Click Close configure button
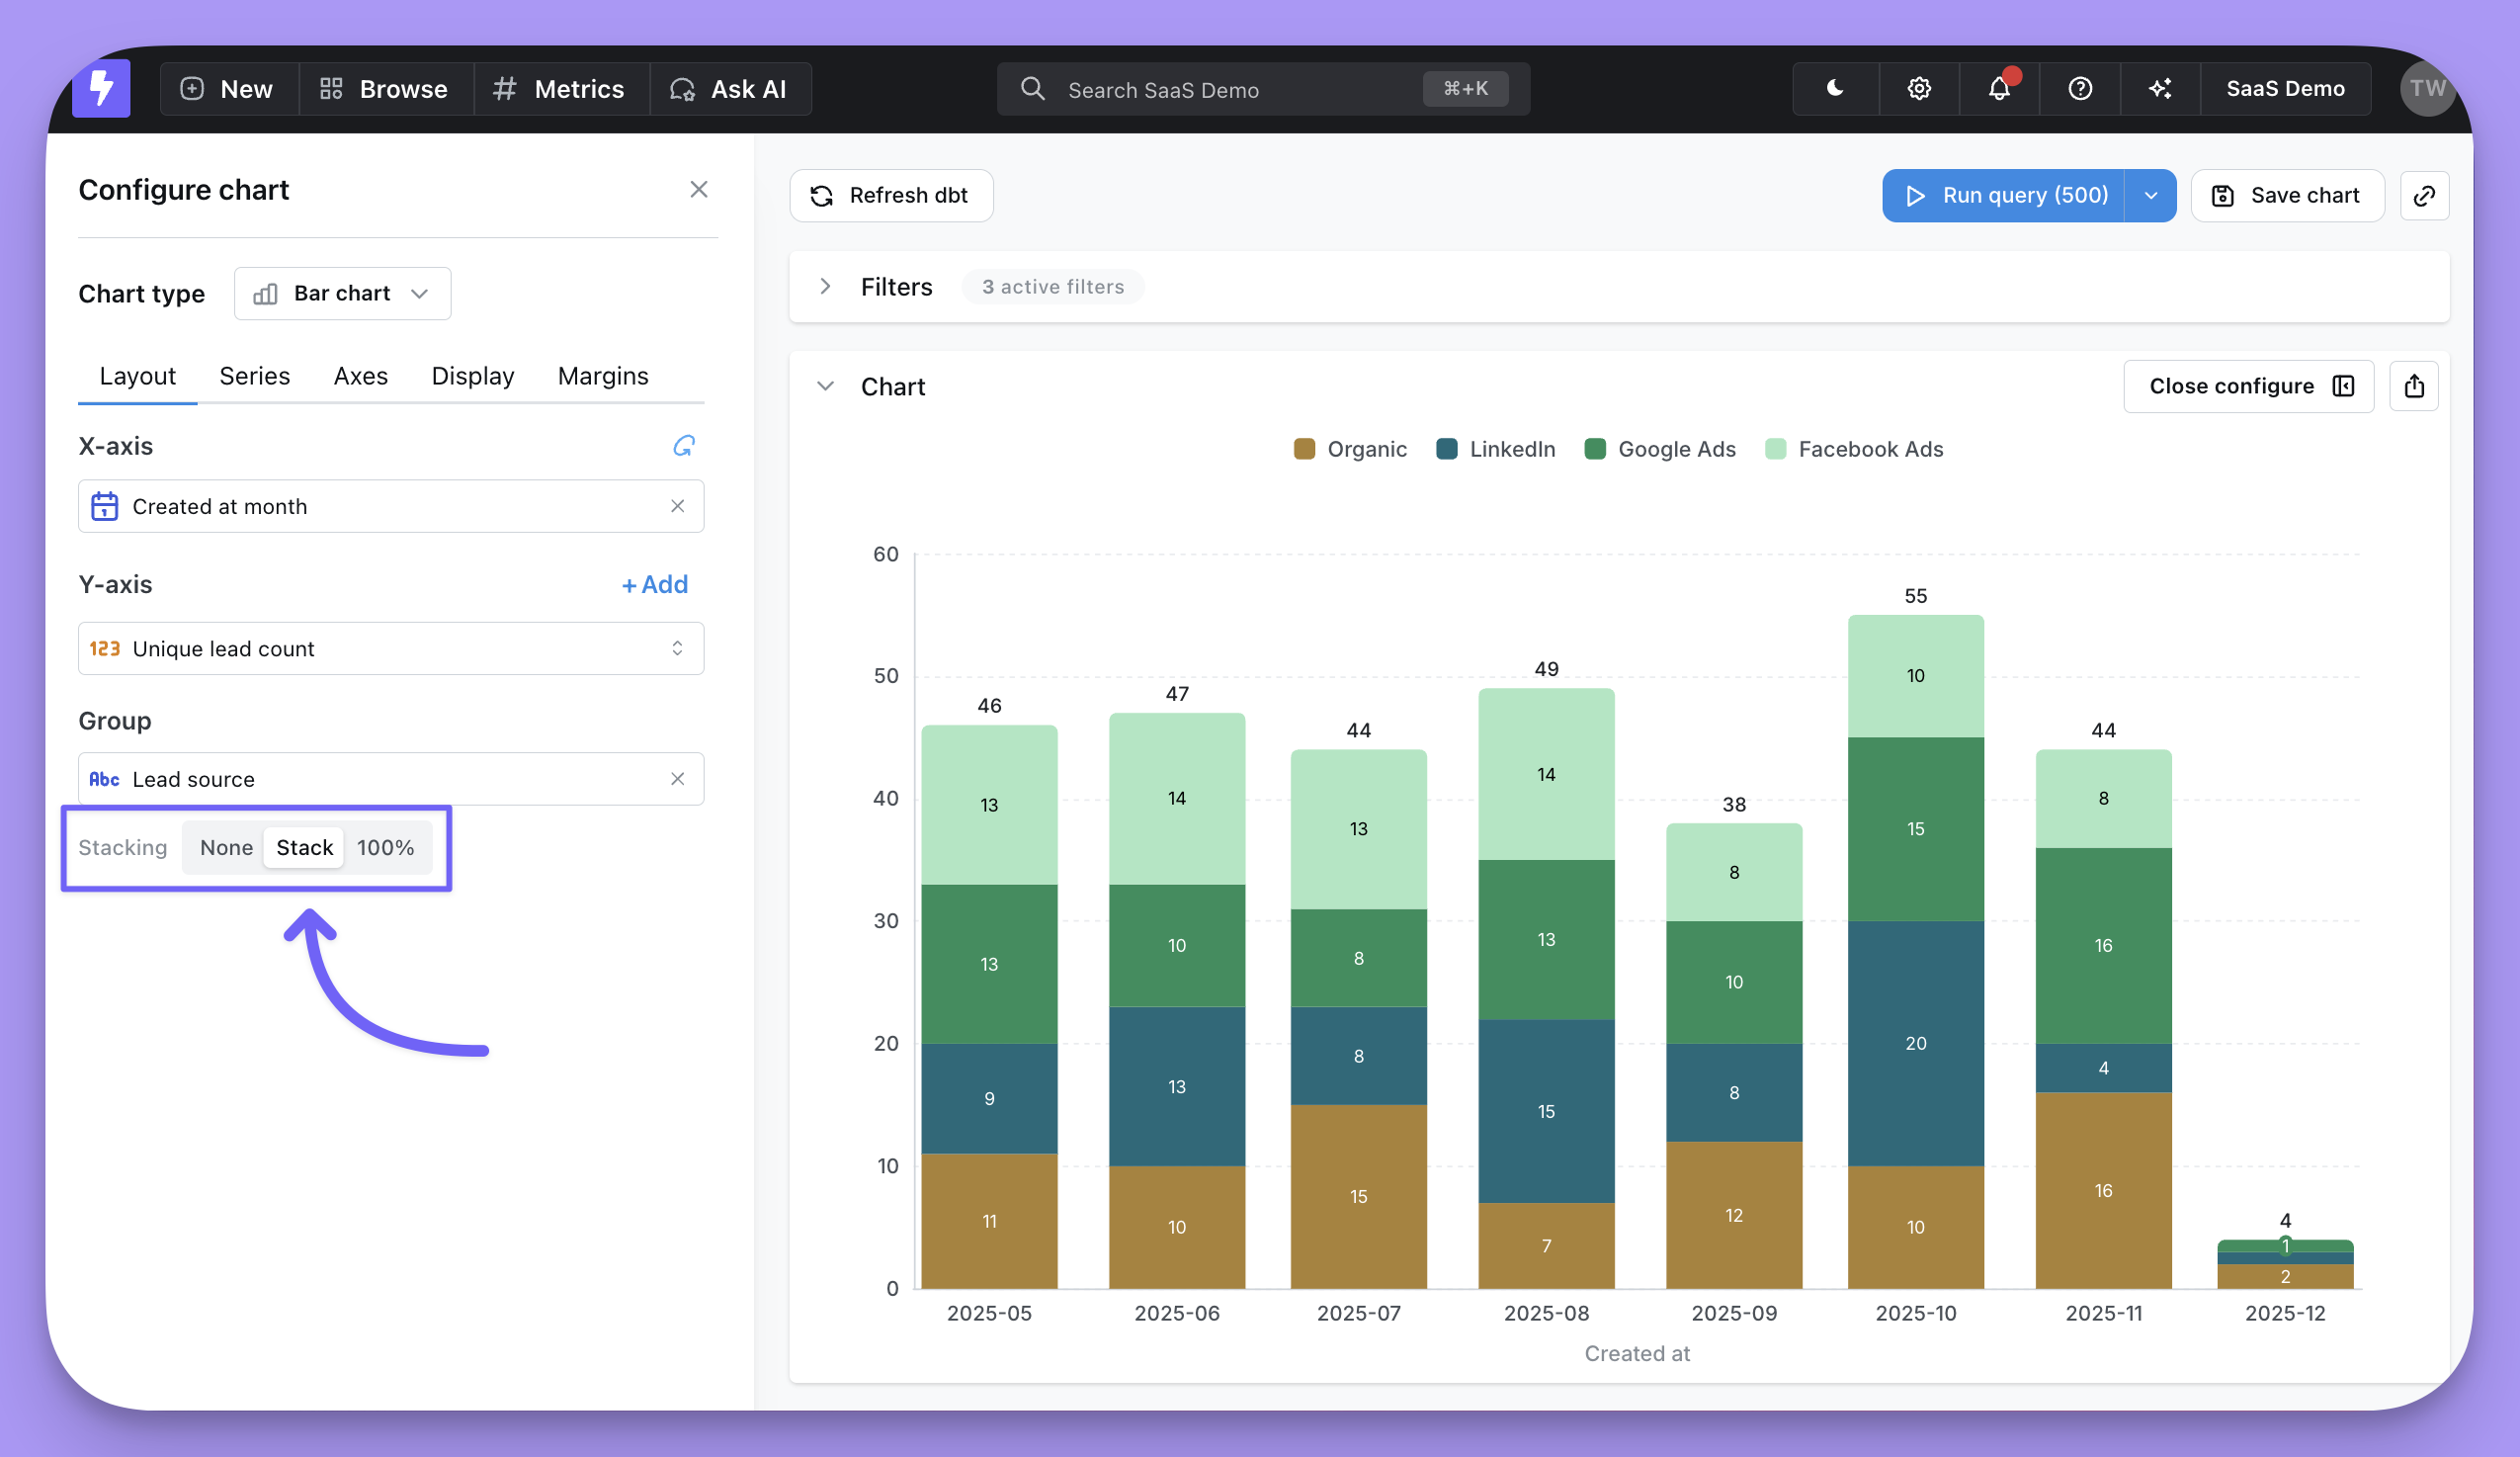 tap(2248, 386)
